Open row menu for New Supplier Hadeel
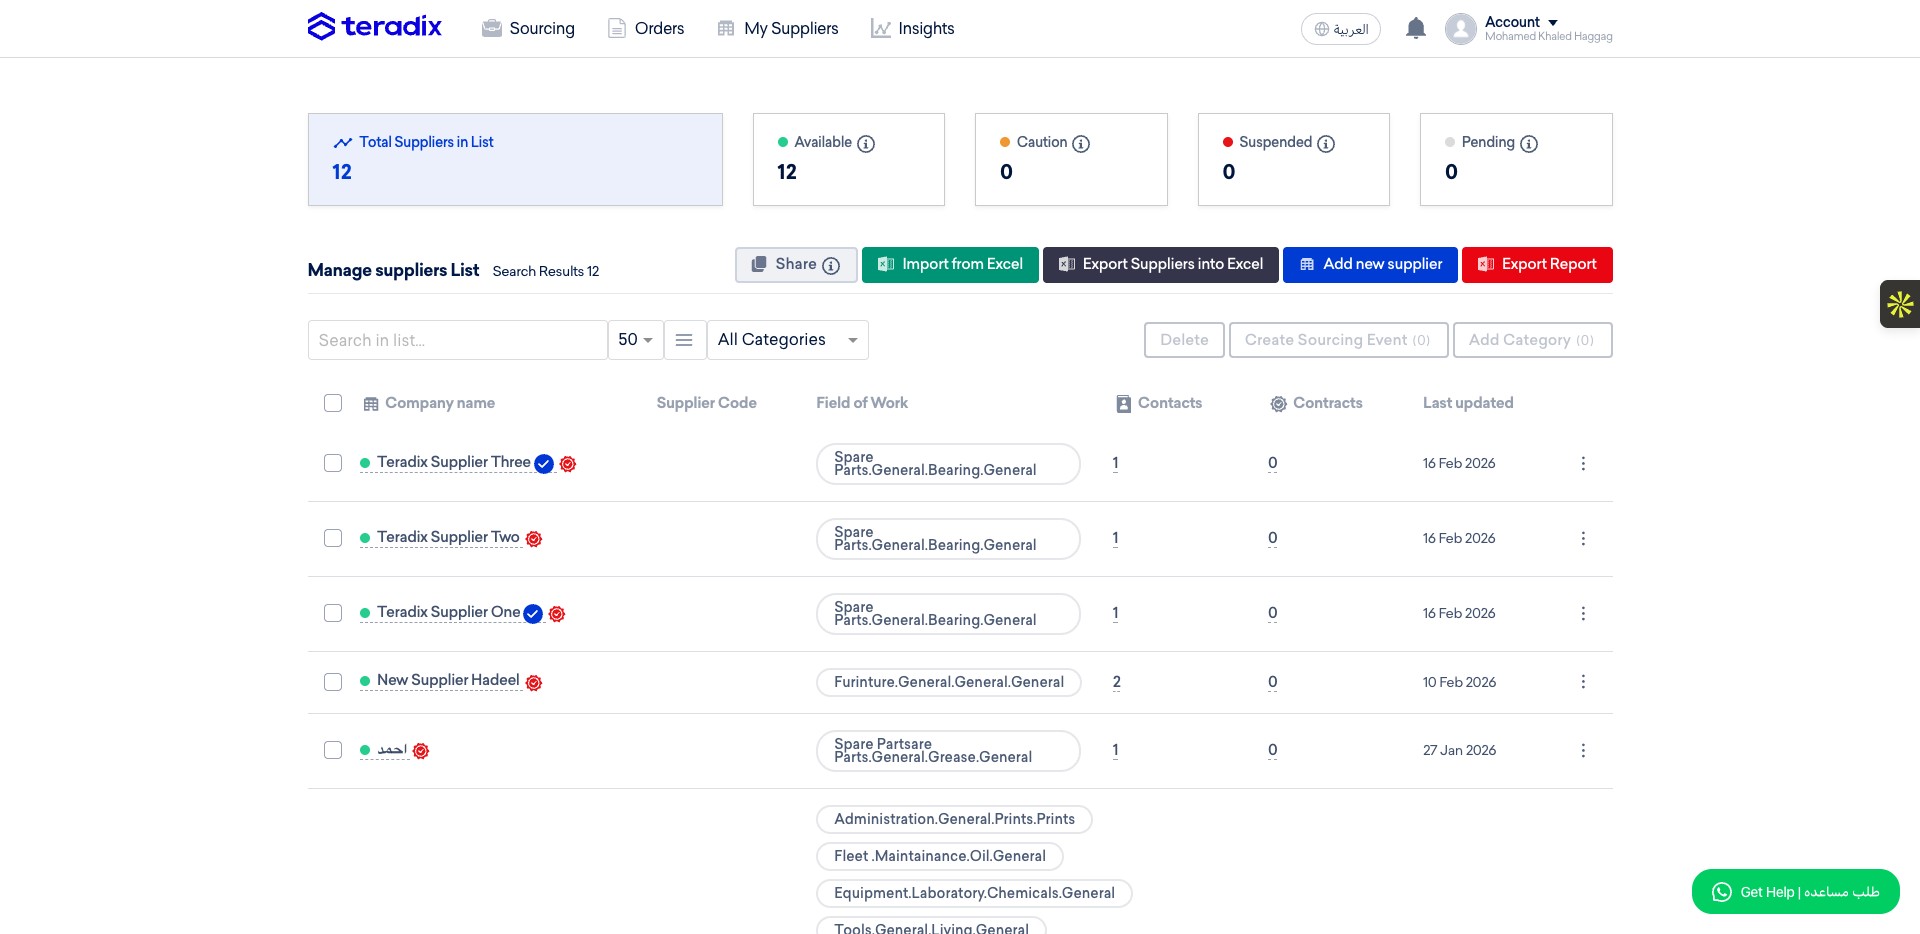1920x934 pixels. (x=1583, y=681)
